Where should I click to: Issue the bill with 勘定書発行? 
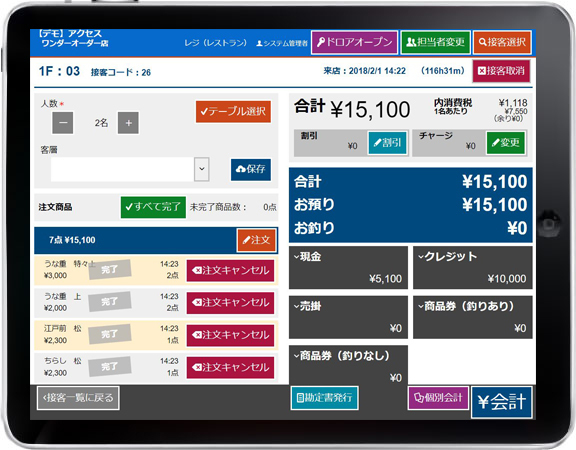[x=324, y=398]
